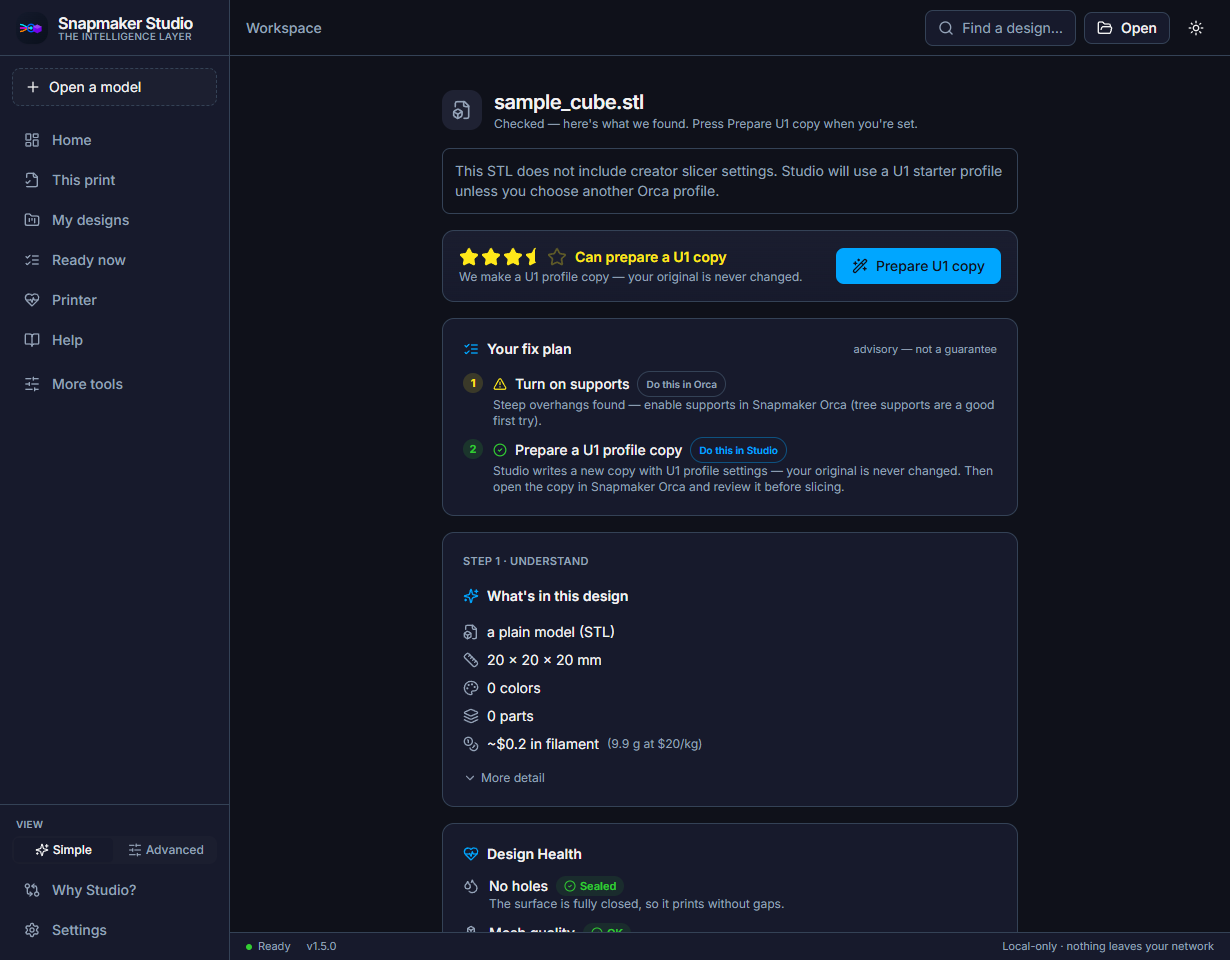Switch the view to Advanced
This screenshot has height=960, width=1230.
(166, 850)
